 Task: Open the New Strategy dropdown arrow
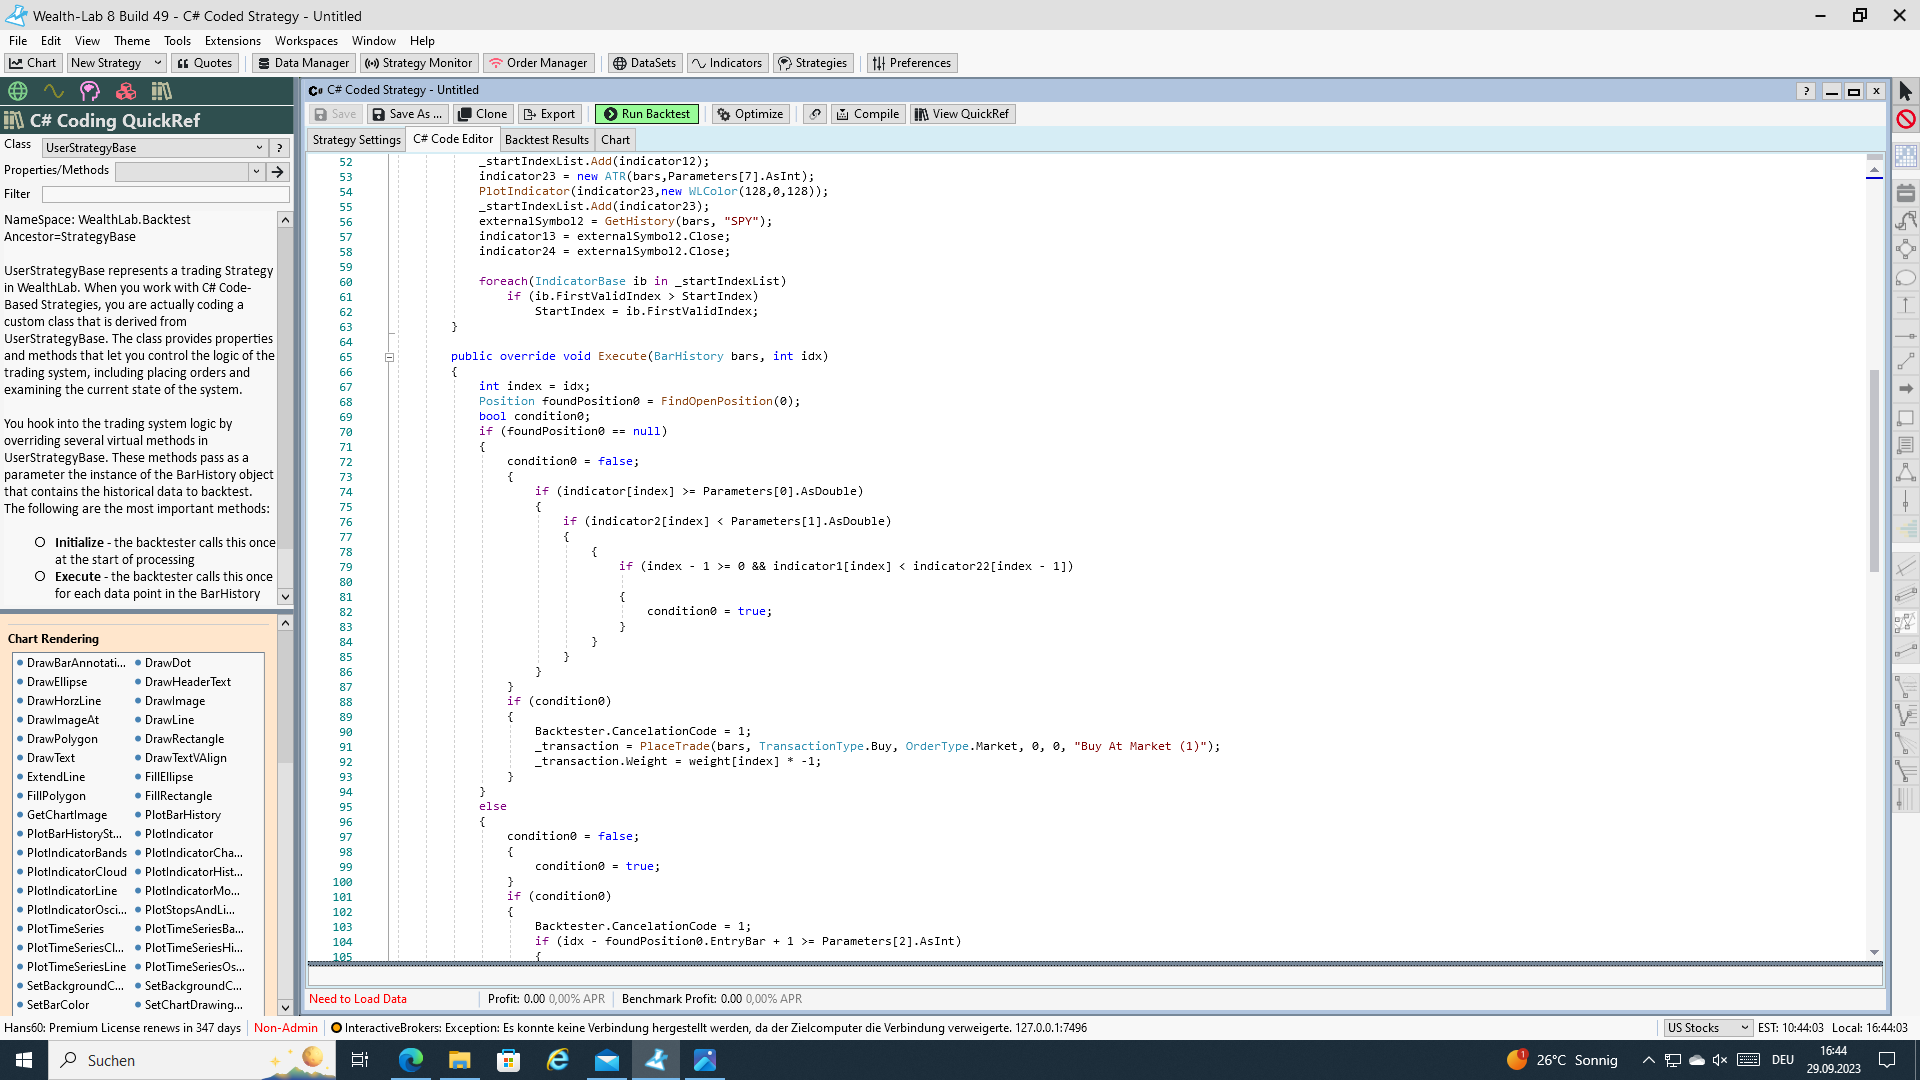point(157,63)
